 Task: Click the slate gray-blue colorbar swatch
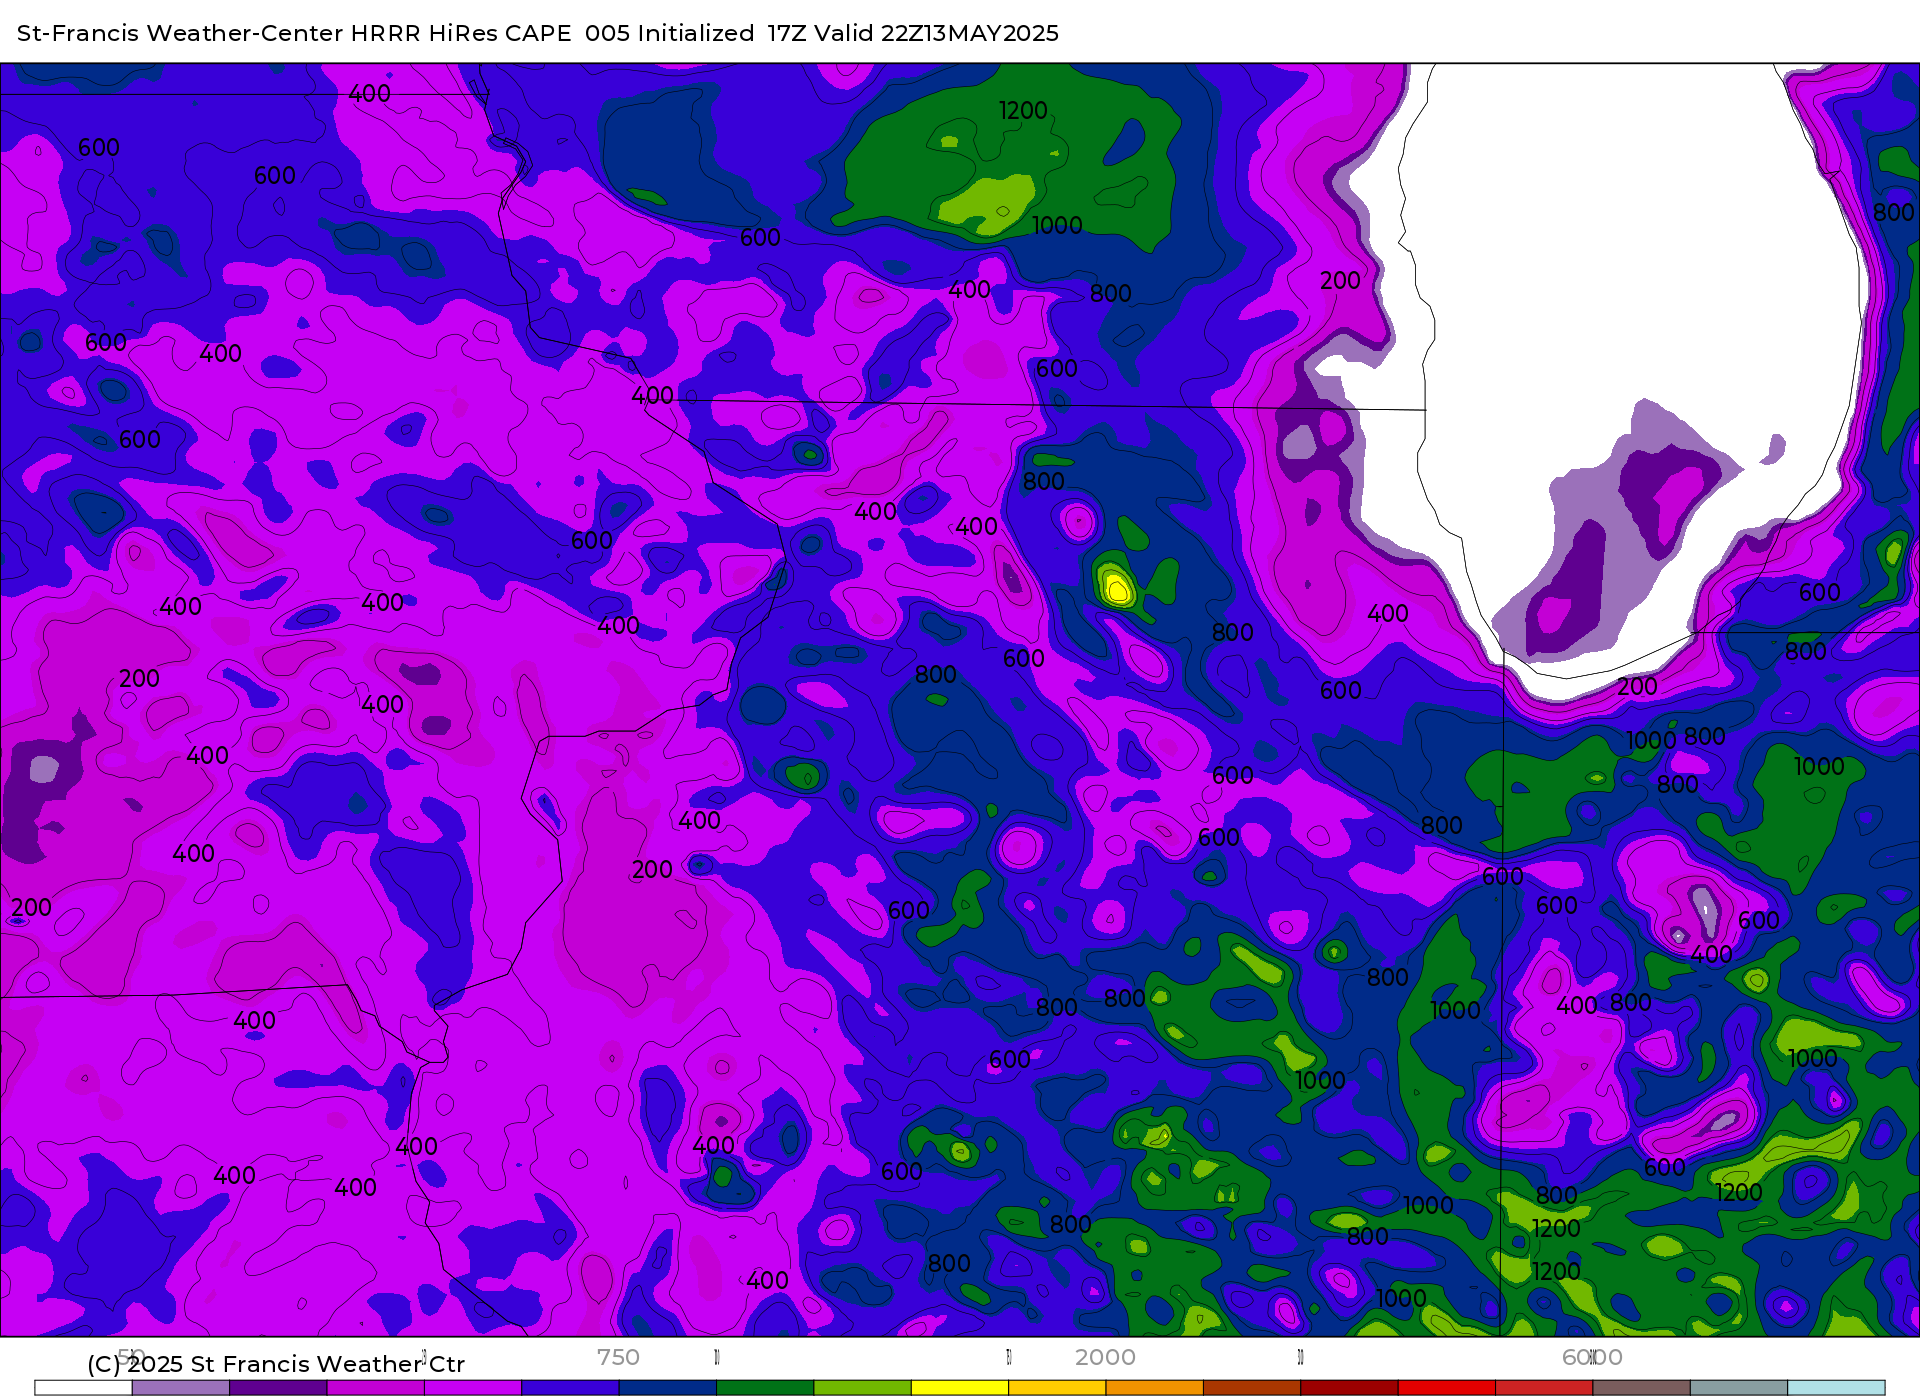pyautogui.click(x=1739, y=1388)
